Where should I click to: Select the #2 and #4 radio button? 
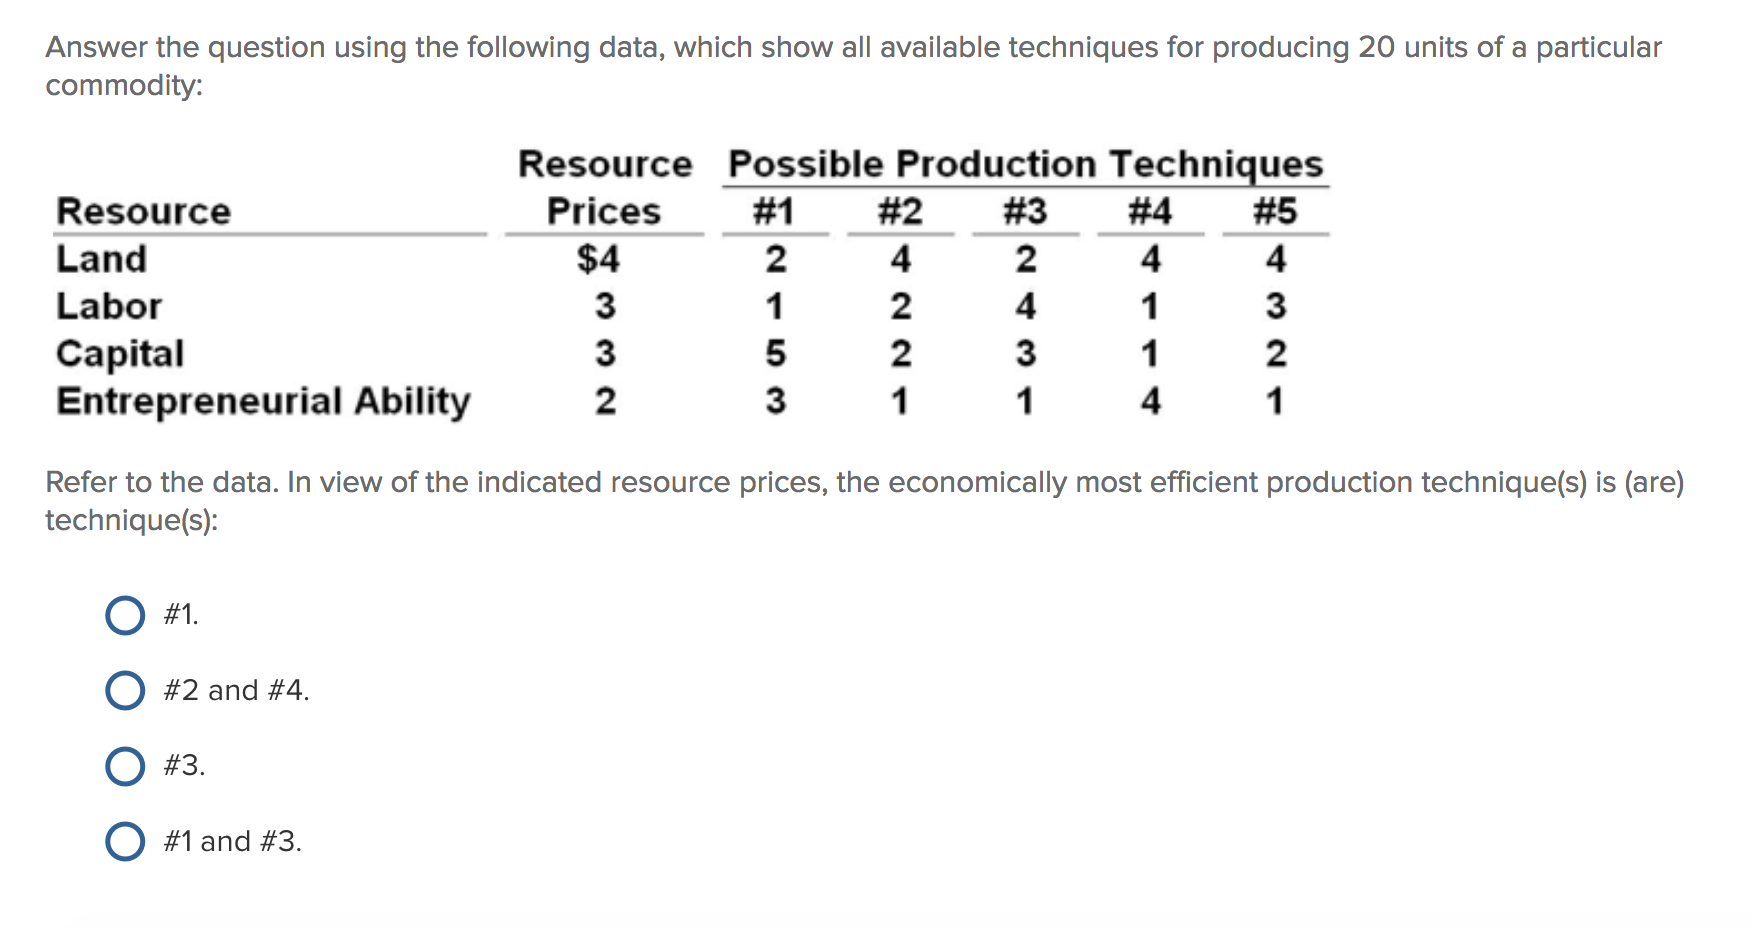coord(124,689)
